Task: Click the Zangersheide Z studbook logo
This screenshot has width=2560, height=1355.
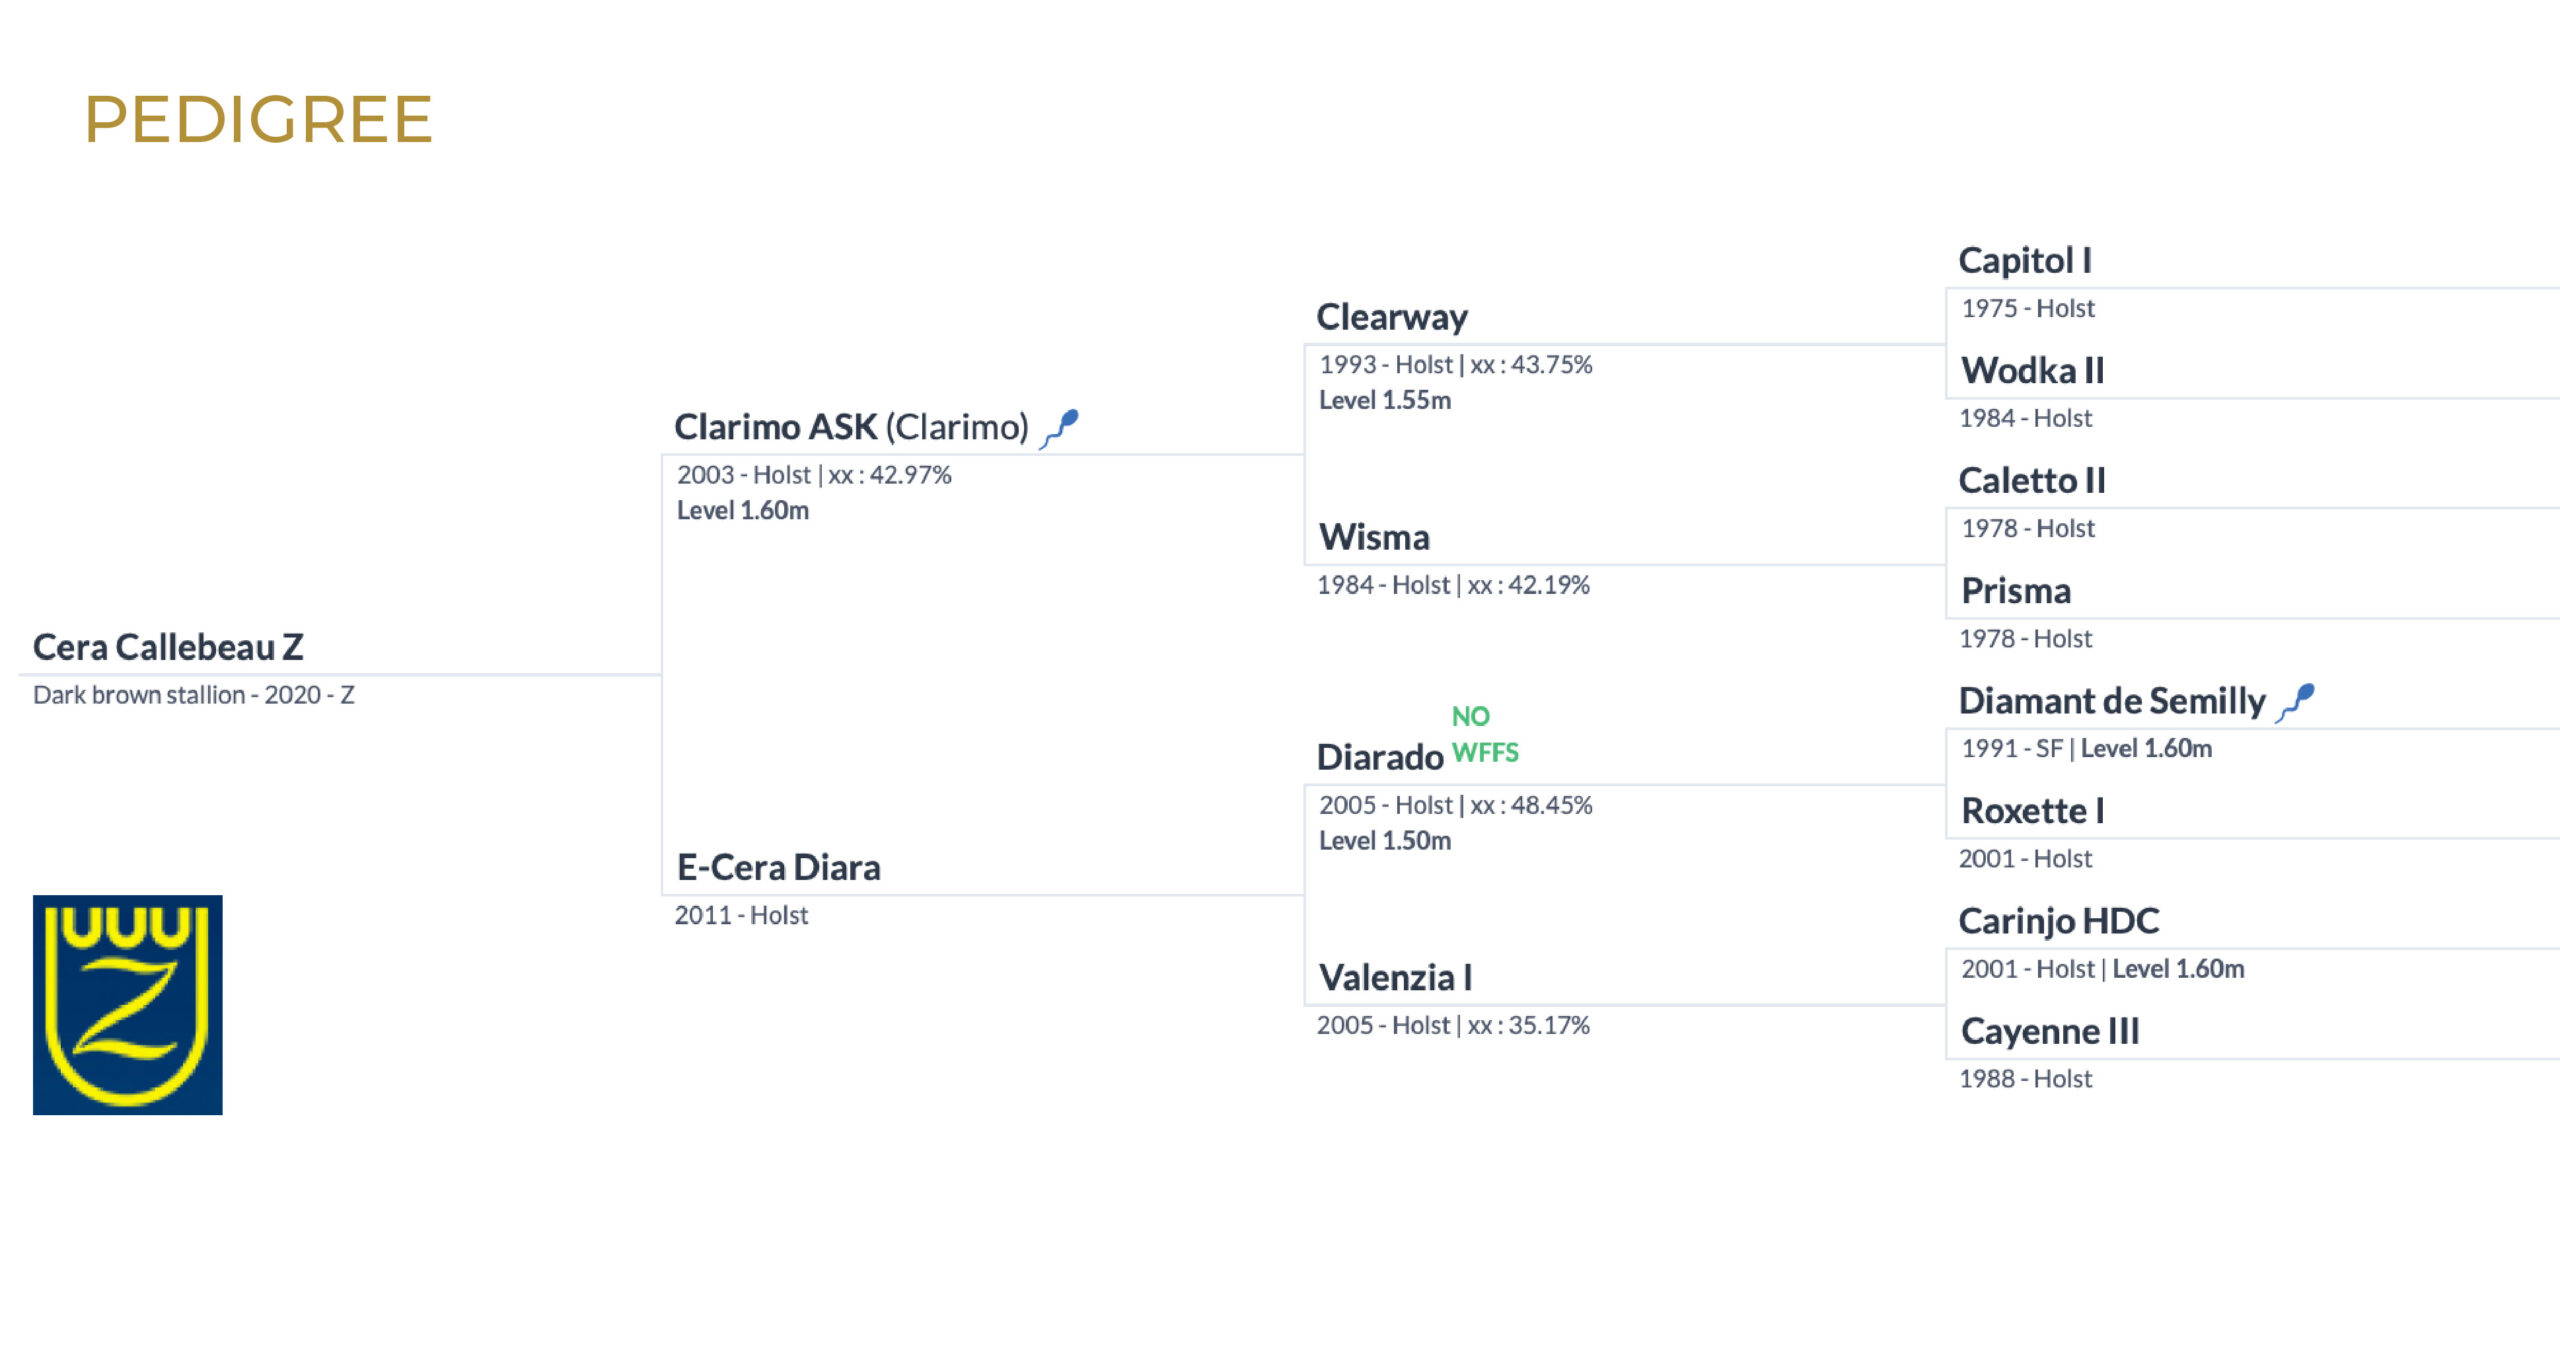Action: click(x=128, y=1004)
